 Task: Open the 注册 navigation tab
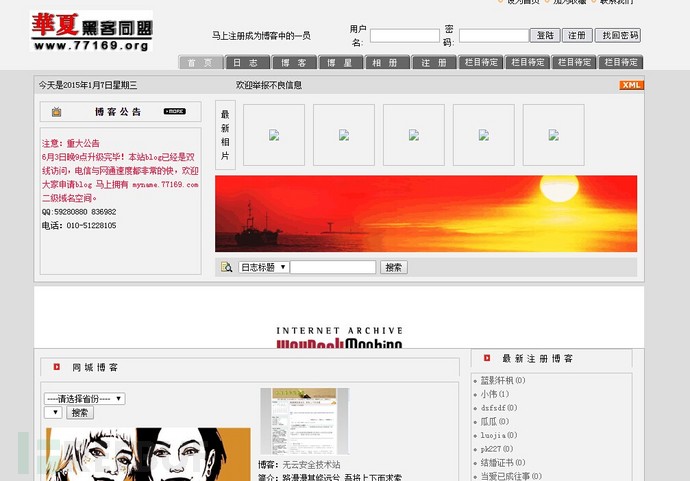(x=434, y=62)
